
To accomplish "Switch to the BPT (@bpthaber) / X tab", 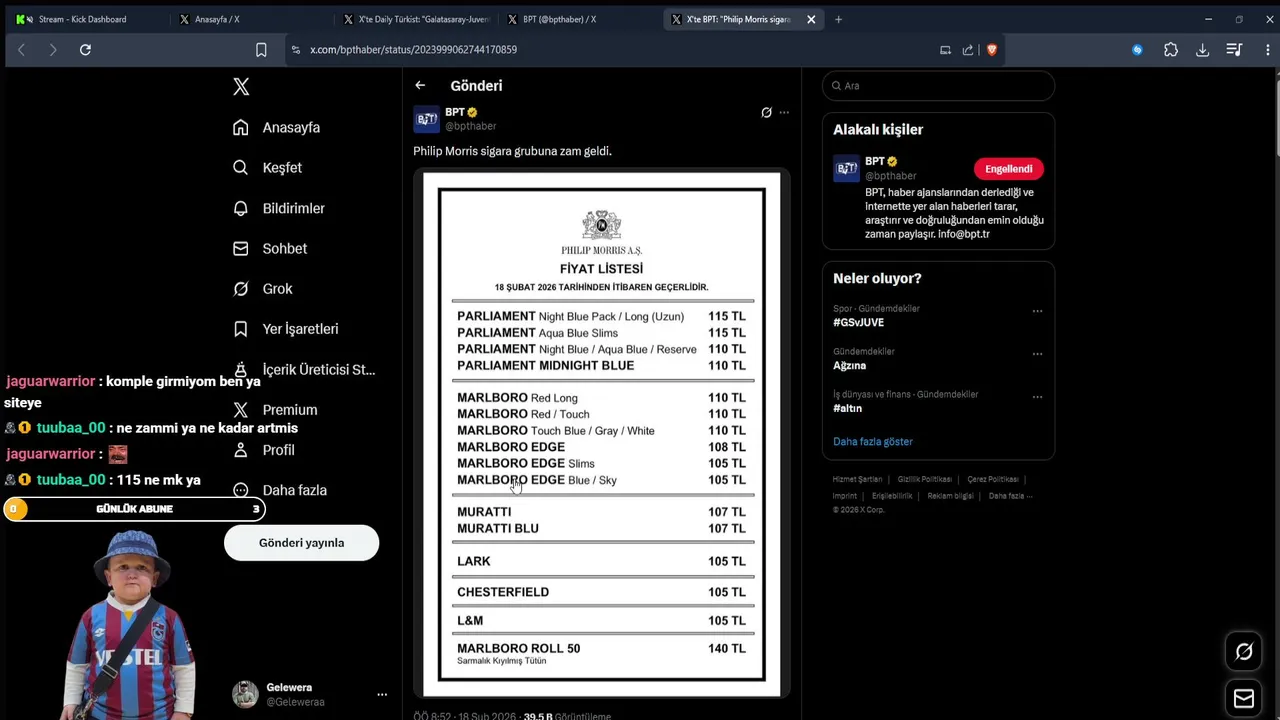I will (578, 19).
